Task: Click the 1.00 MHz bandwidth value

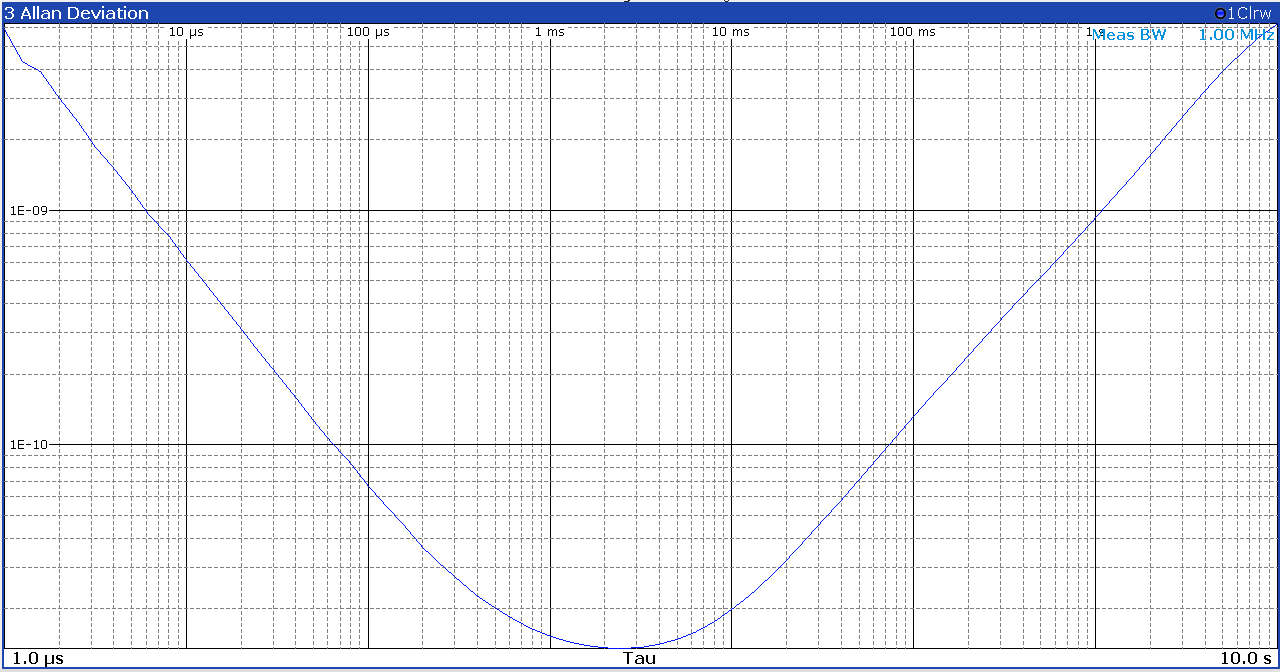Action: click(x=1236, y=35)
